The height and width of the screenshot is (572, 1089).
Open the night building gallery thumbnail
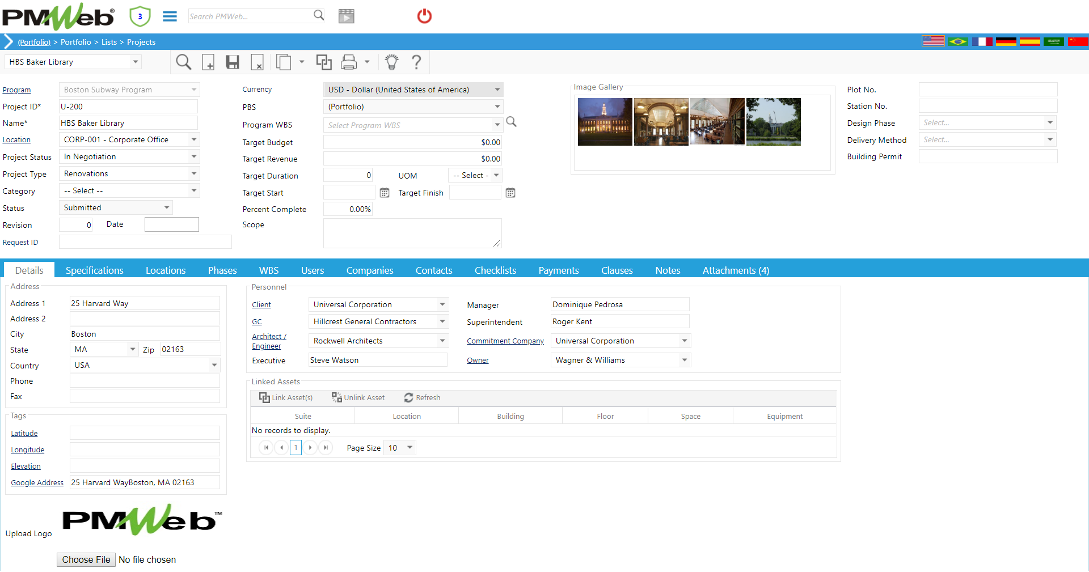click(x=605, y=121)
